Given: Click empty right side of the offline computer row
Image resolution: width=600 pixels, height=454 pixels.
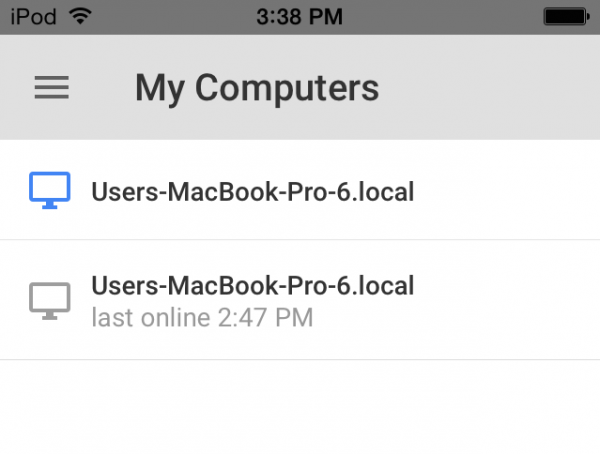Looking at the screenshot, I should click(x=510, y=300).
